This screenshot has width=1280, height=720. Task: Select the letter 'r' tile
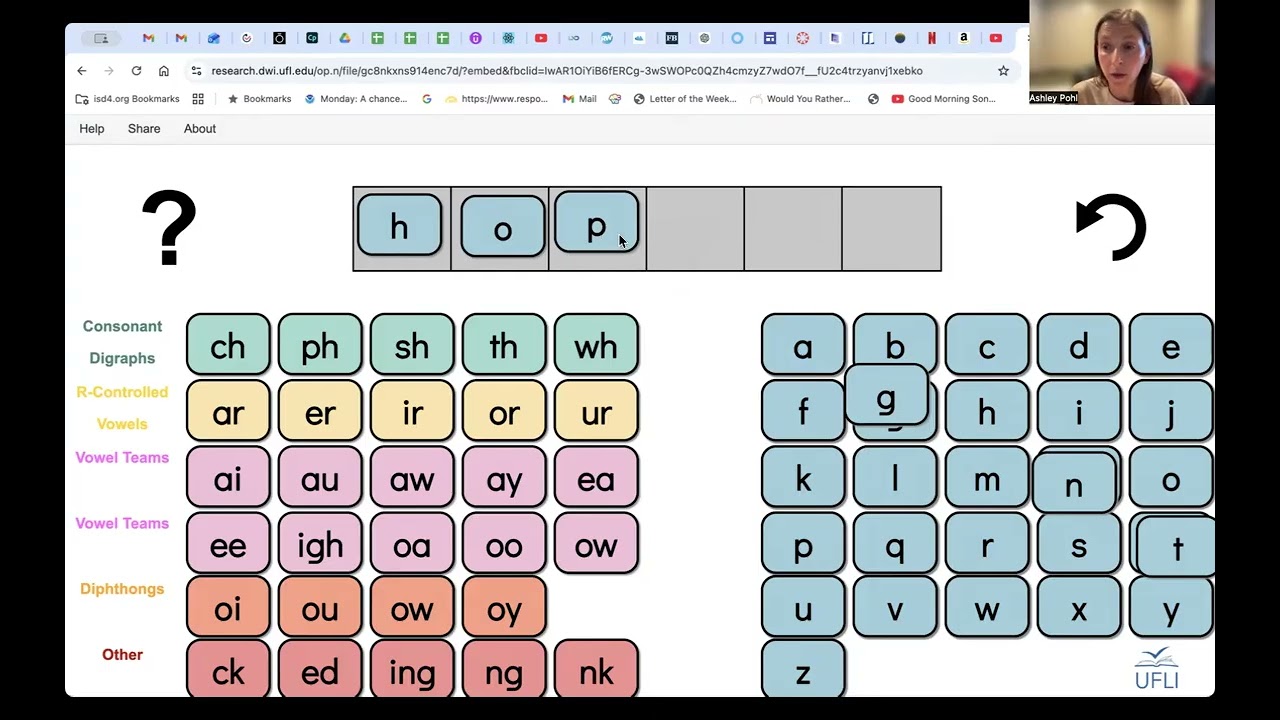point(987,544)
